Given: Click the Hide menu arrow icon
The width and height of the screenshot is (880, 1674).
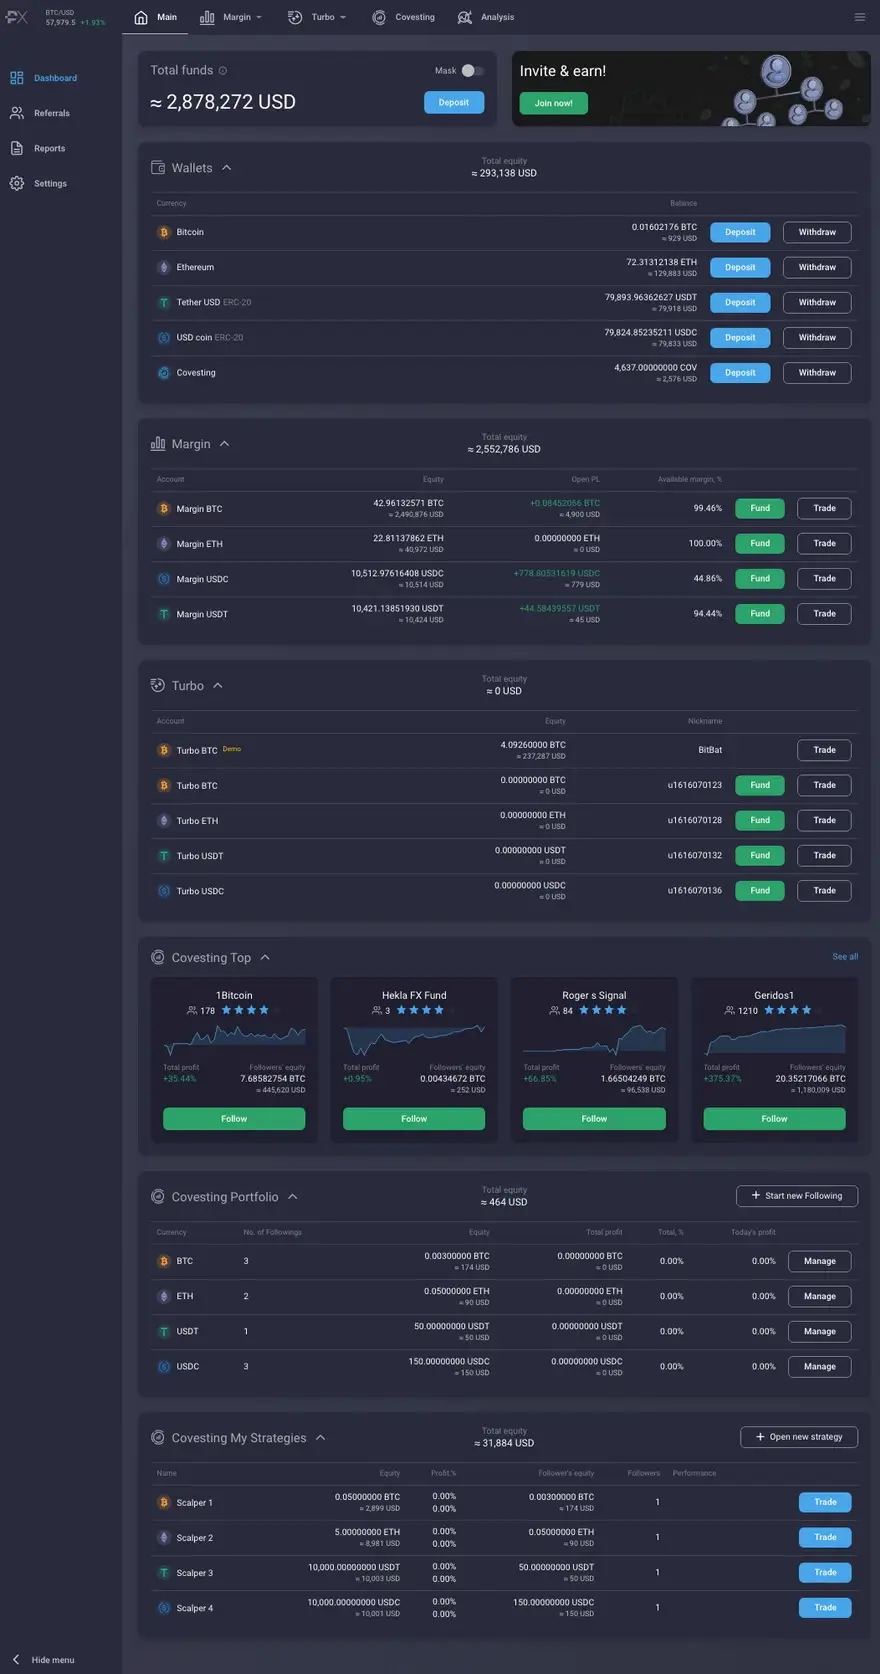Looking at the screenshot, I should pos(16,1659).
